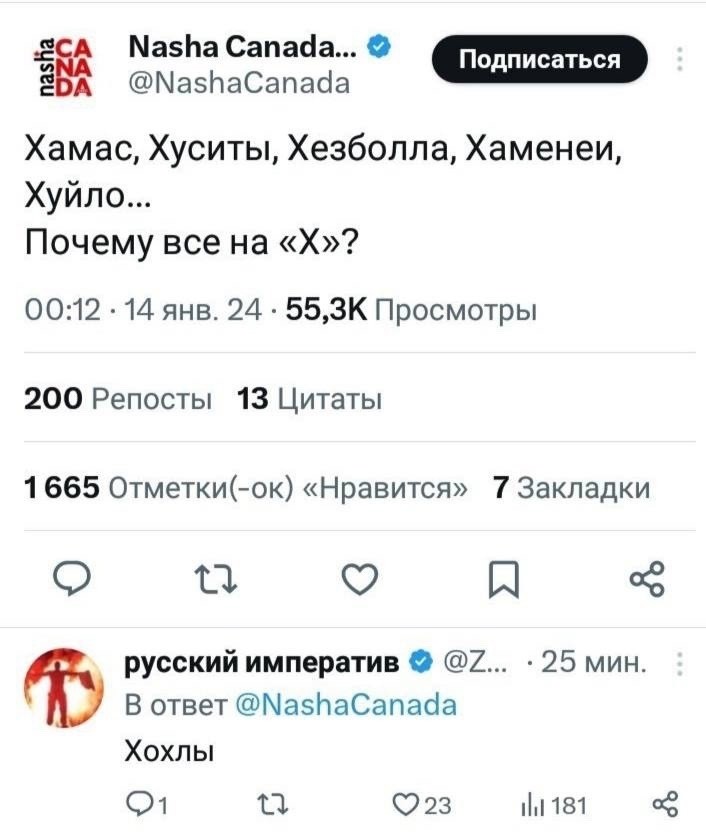View the 200 Репосты list

tap(116, 401)
